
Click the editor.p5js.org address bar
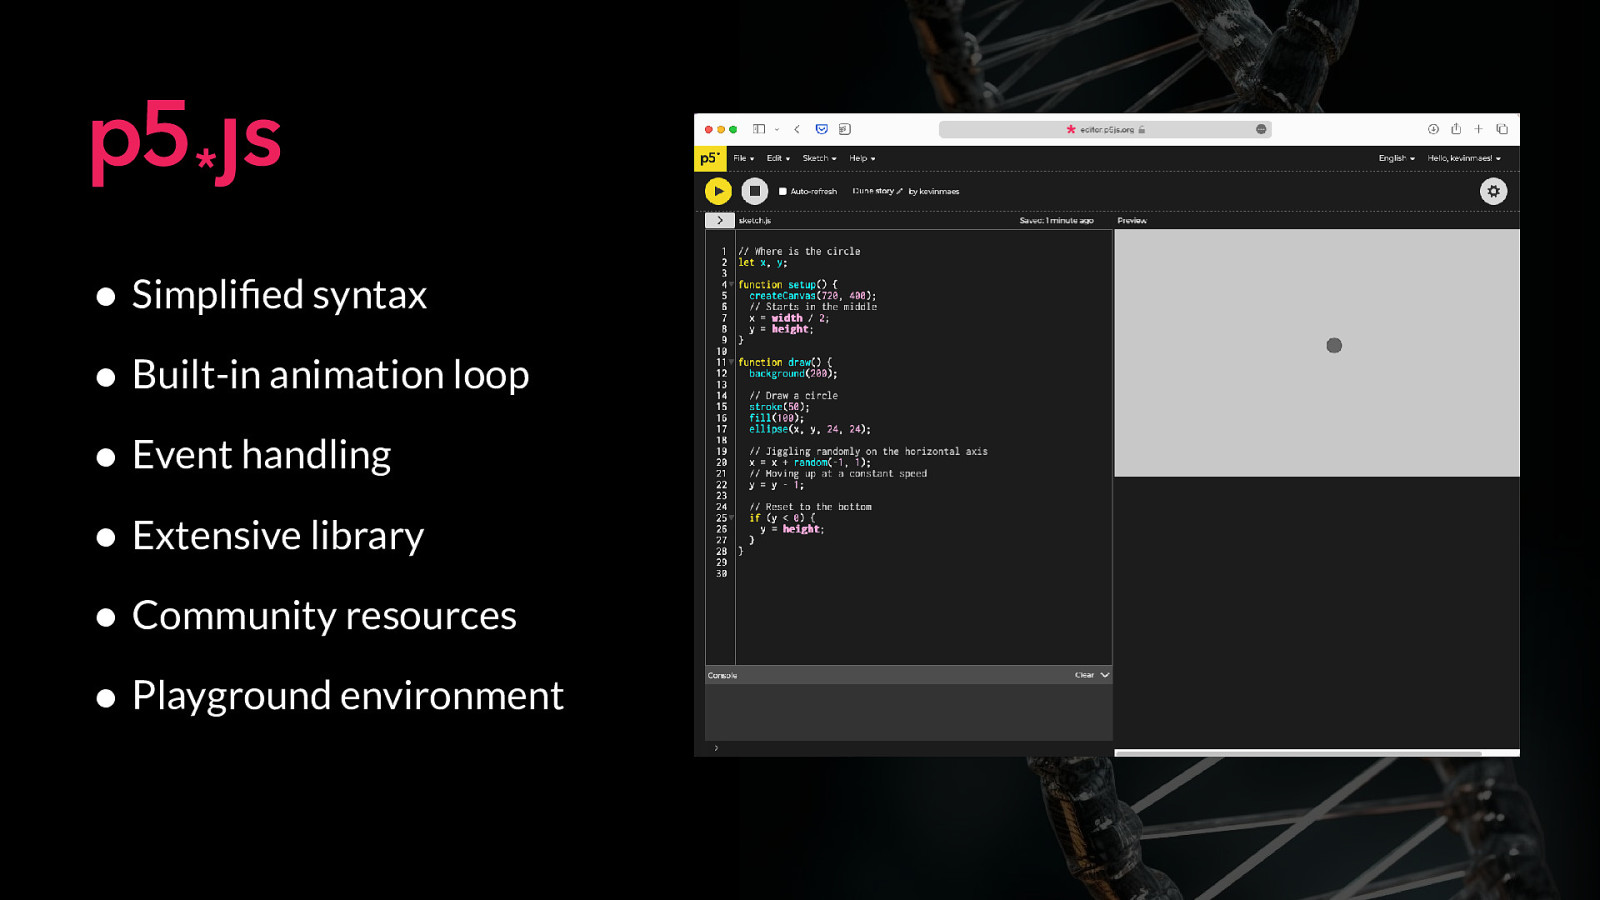coord(1105,129)
